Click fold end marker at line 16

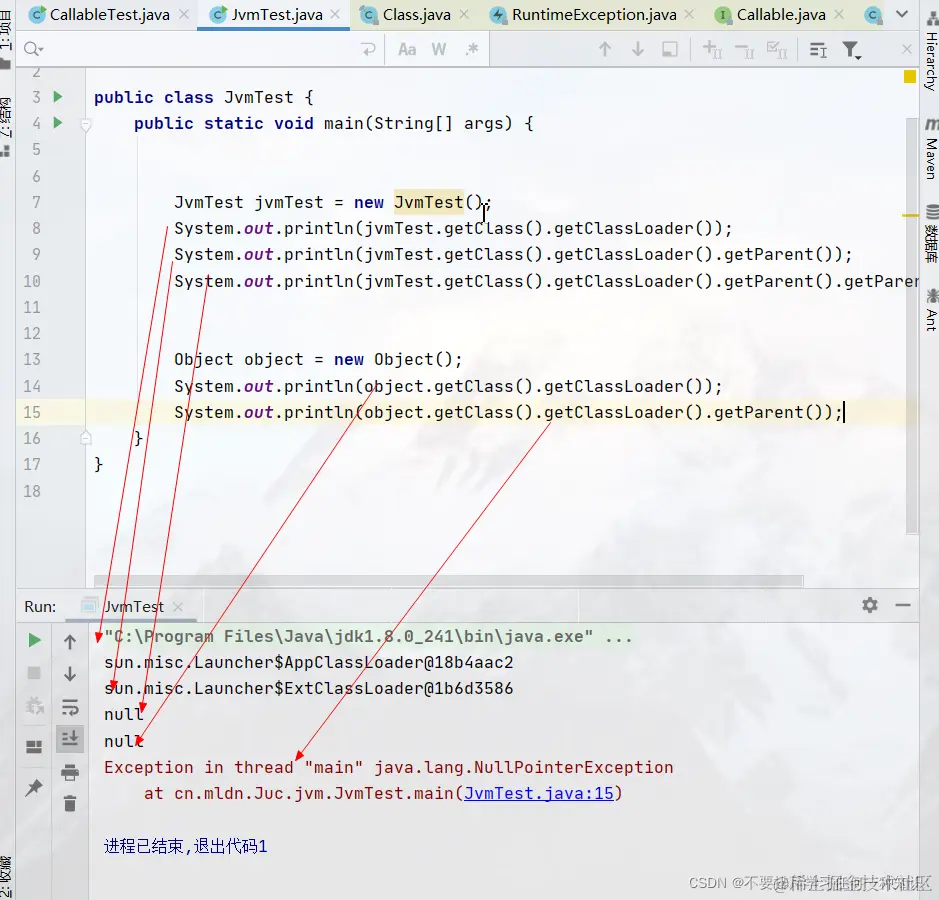point(86,438)
